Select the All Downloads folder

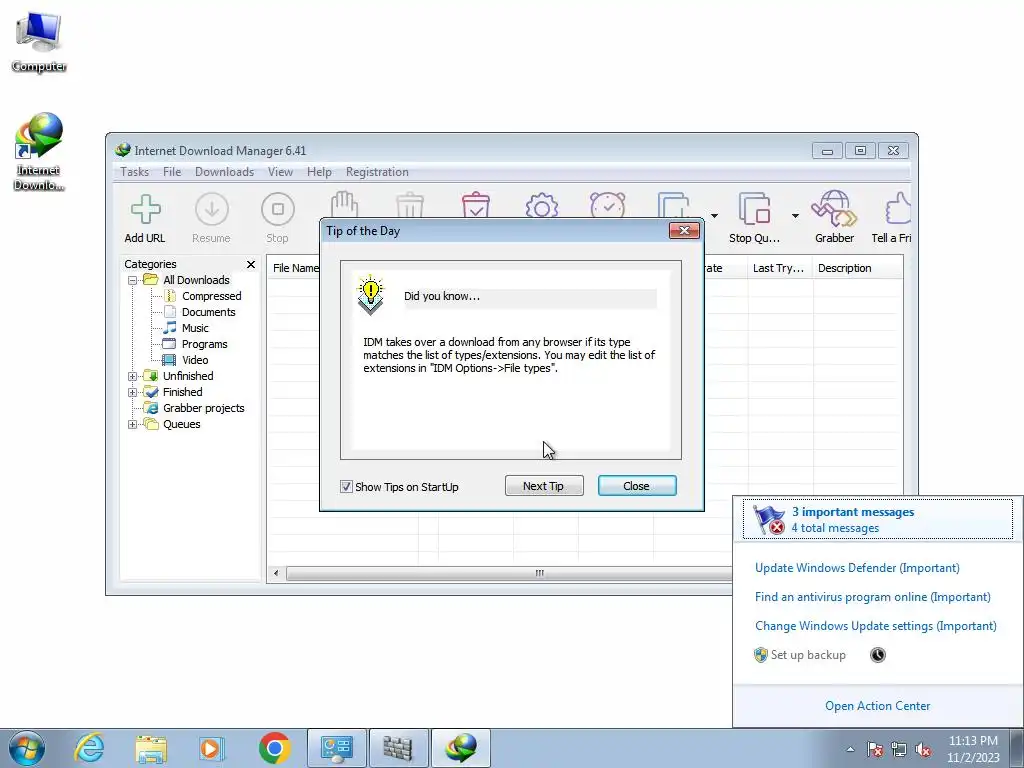196,280
